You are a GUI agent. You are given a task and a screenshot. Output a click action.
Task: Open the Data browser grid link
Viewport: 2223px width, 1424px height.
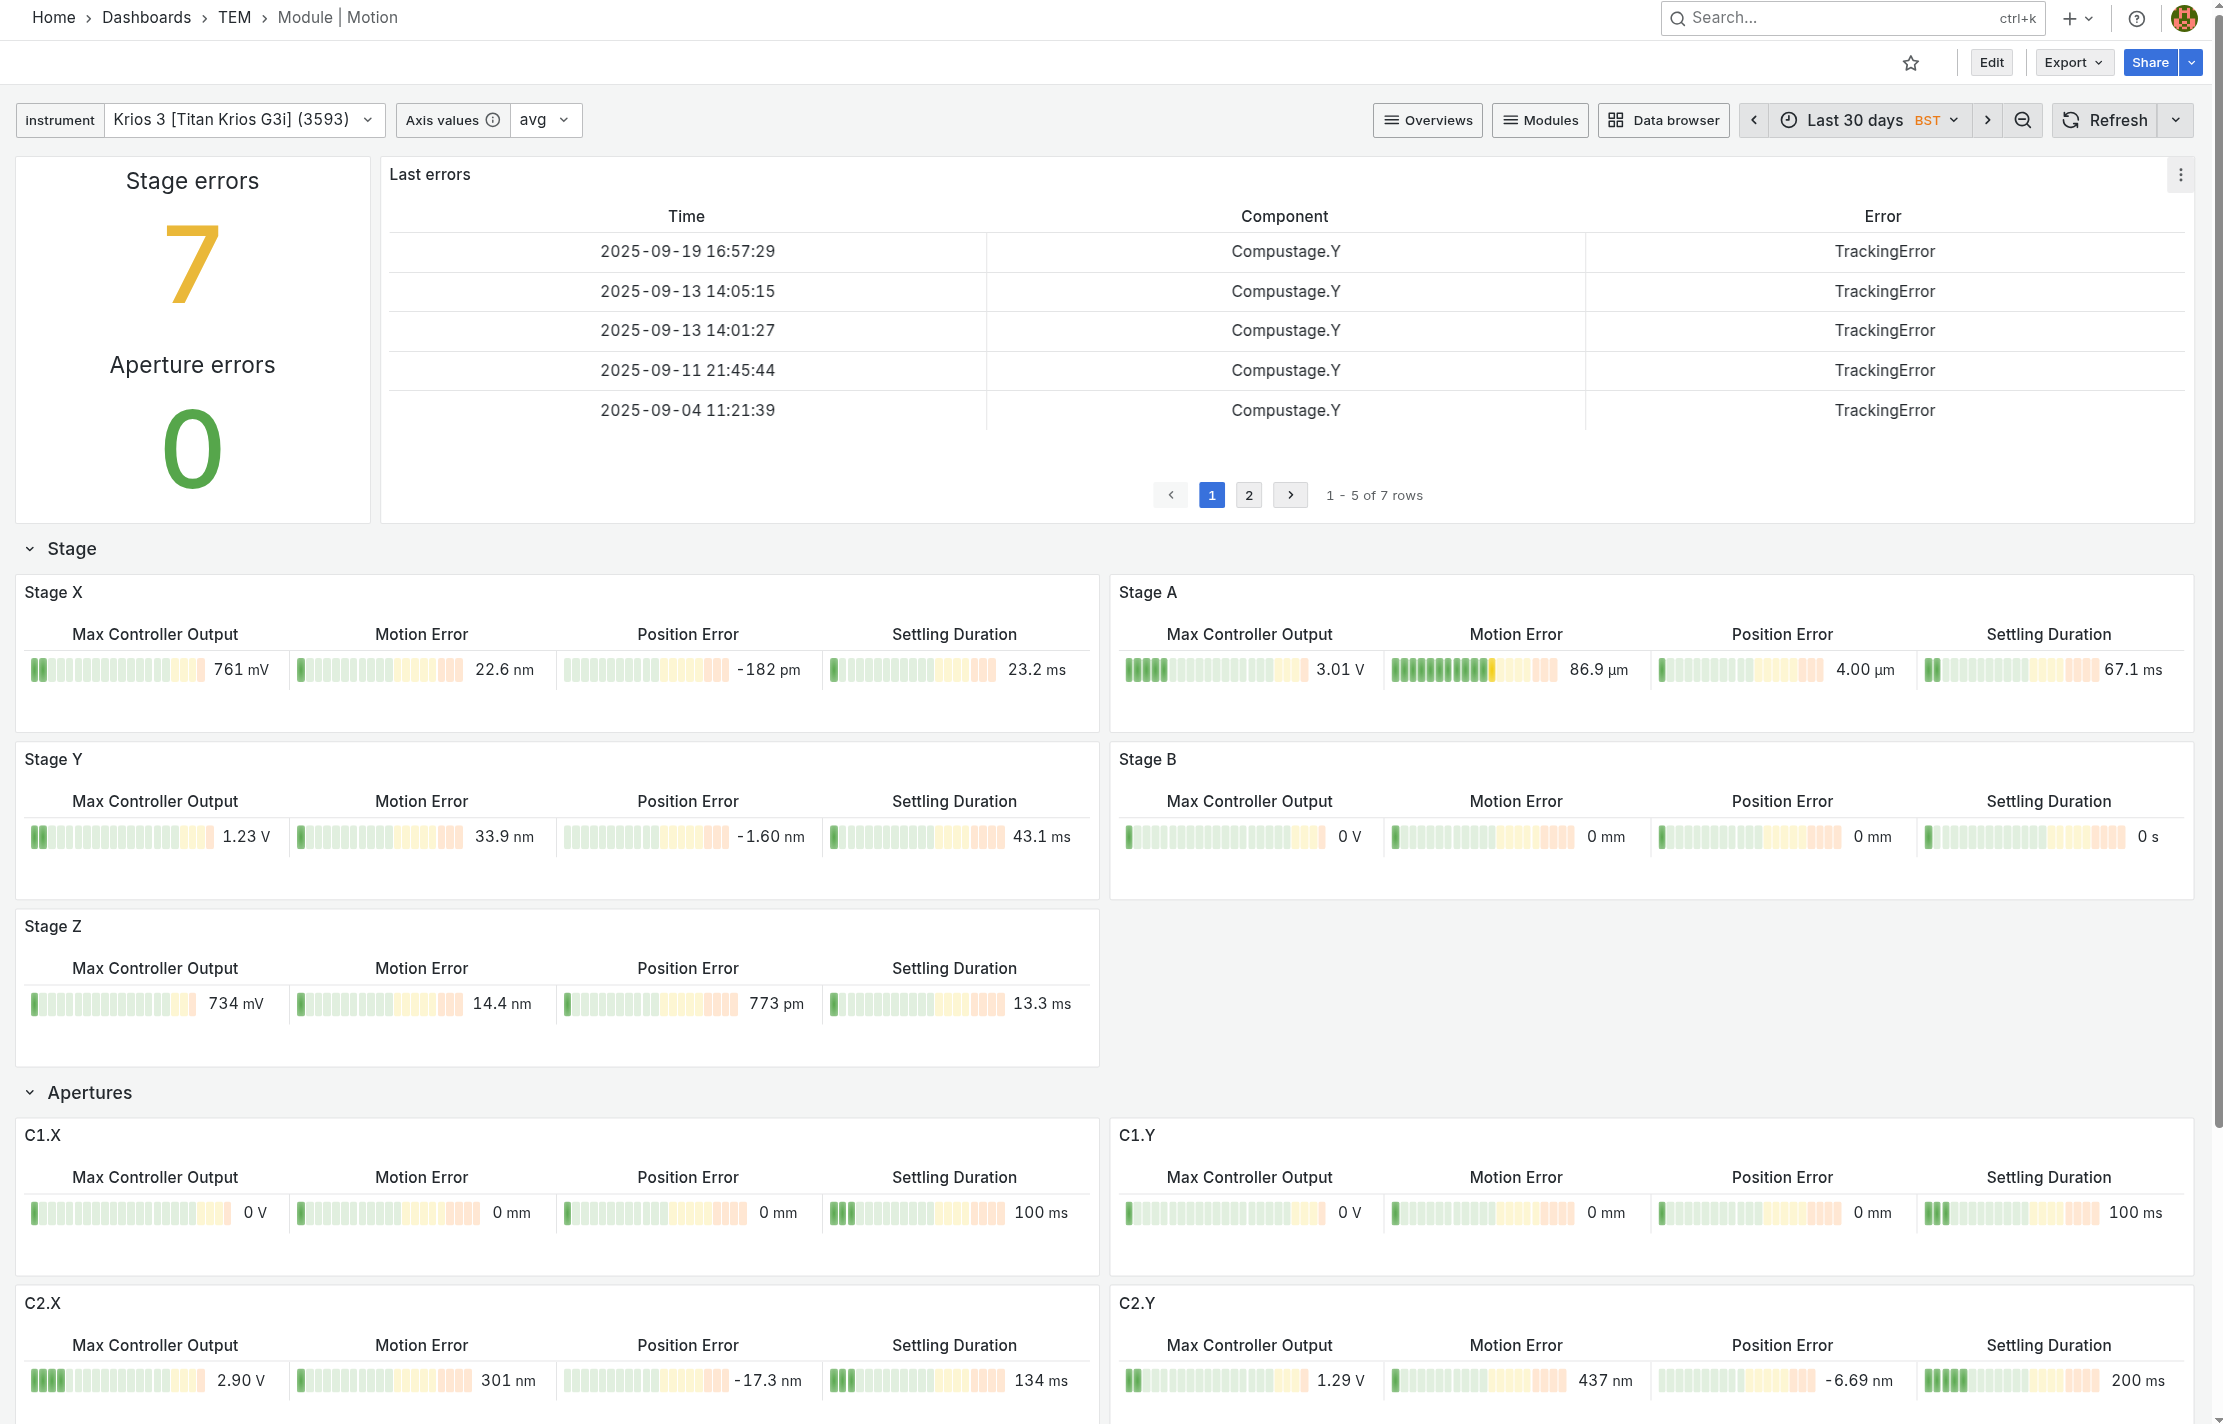[1664, 120]
